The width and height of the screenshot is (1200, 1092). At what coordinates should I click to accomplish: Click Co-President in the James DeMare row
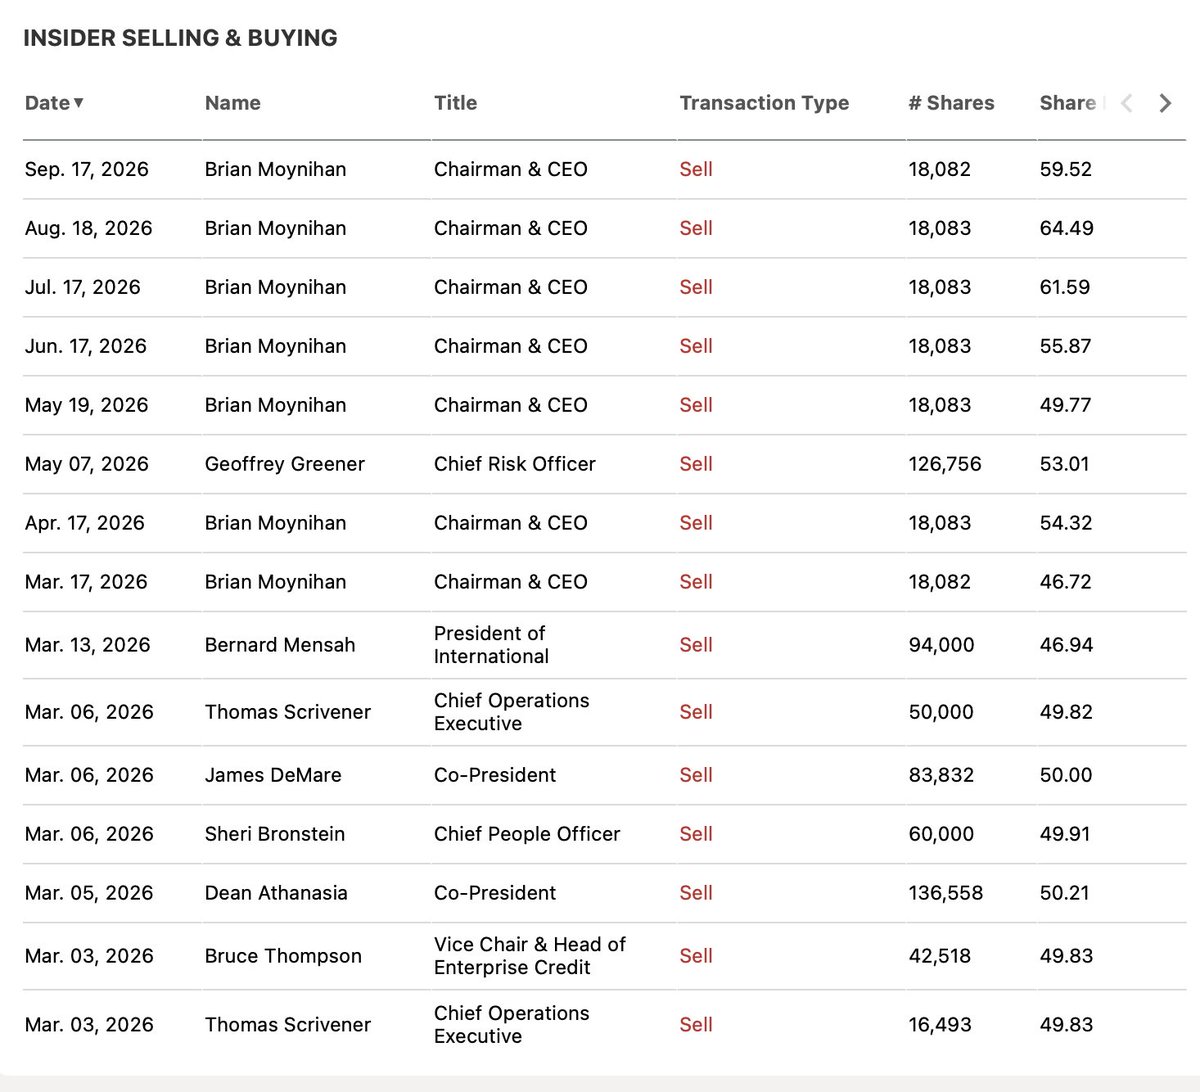[x=494, y=775]
